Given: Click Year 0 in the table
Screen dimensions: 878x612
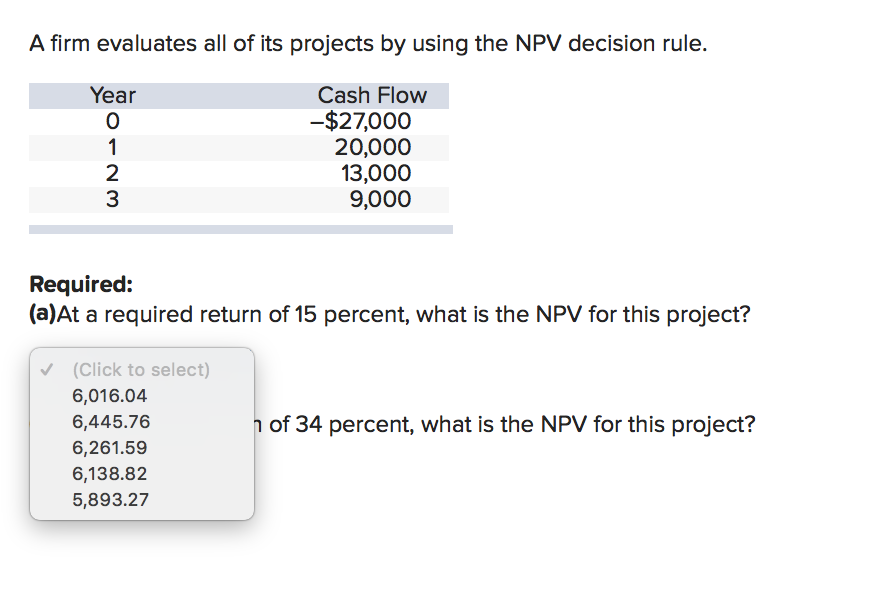Looking at the screenshot, I should [112, 122].
